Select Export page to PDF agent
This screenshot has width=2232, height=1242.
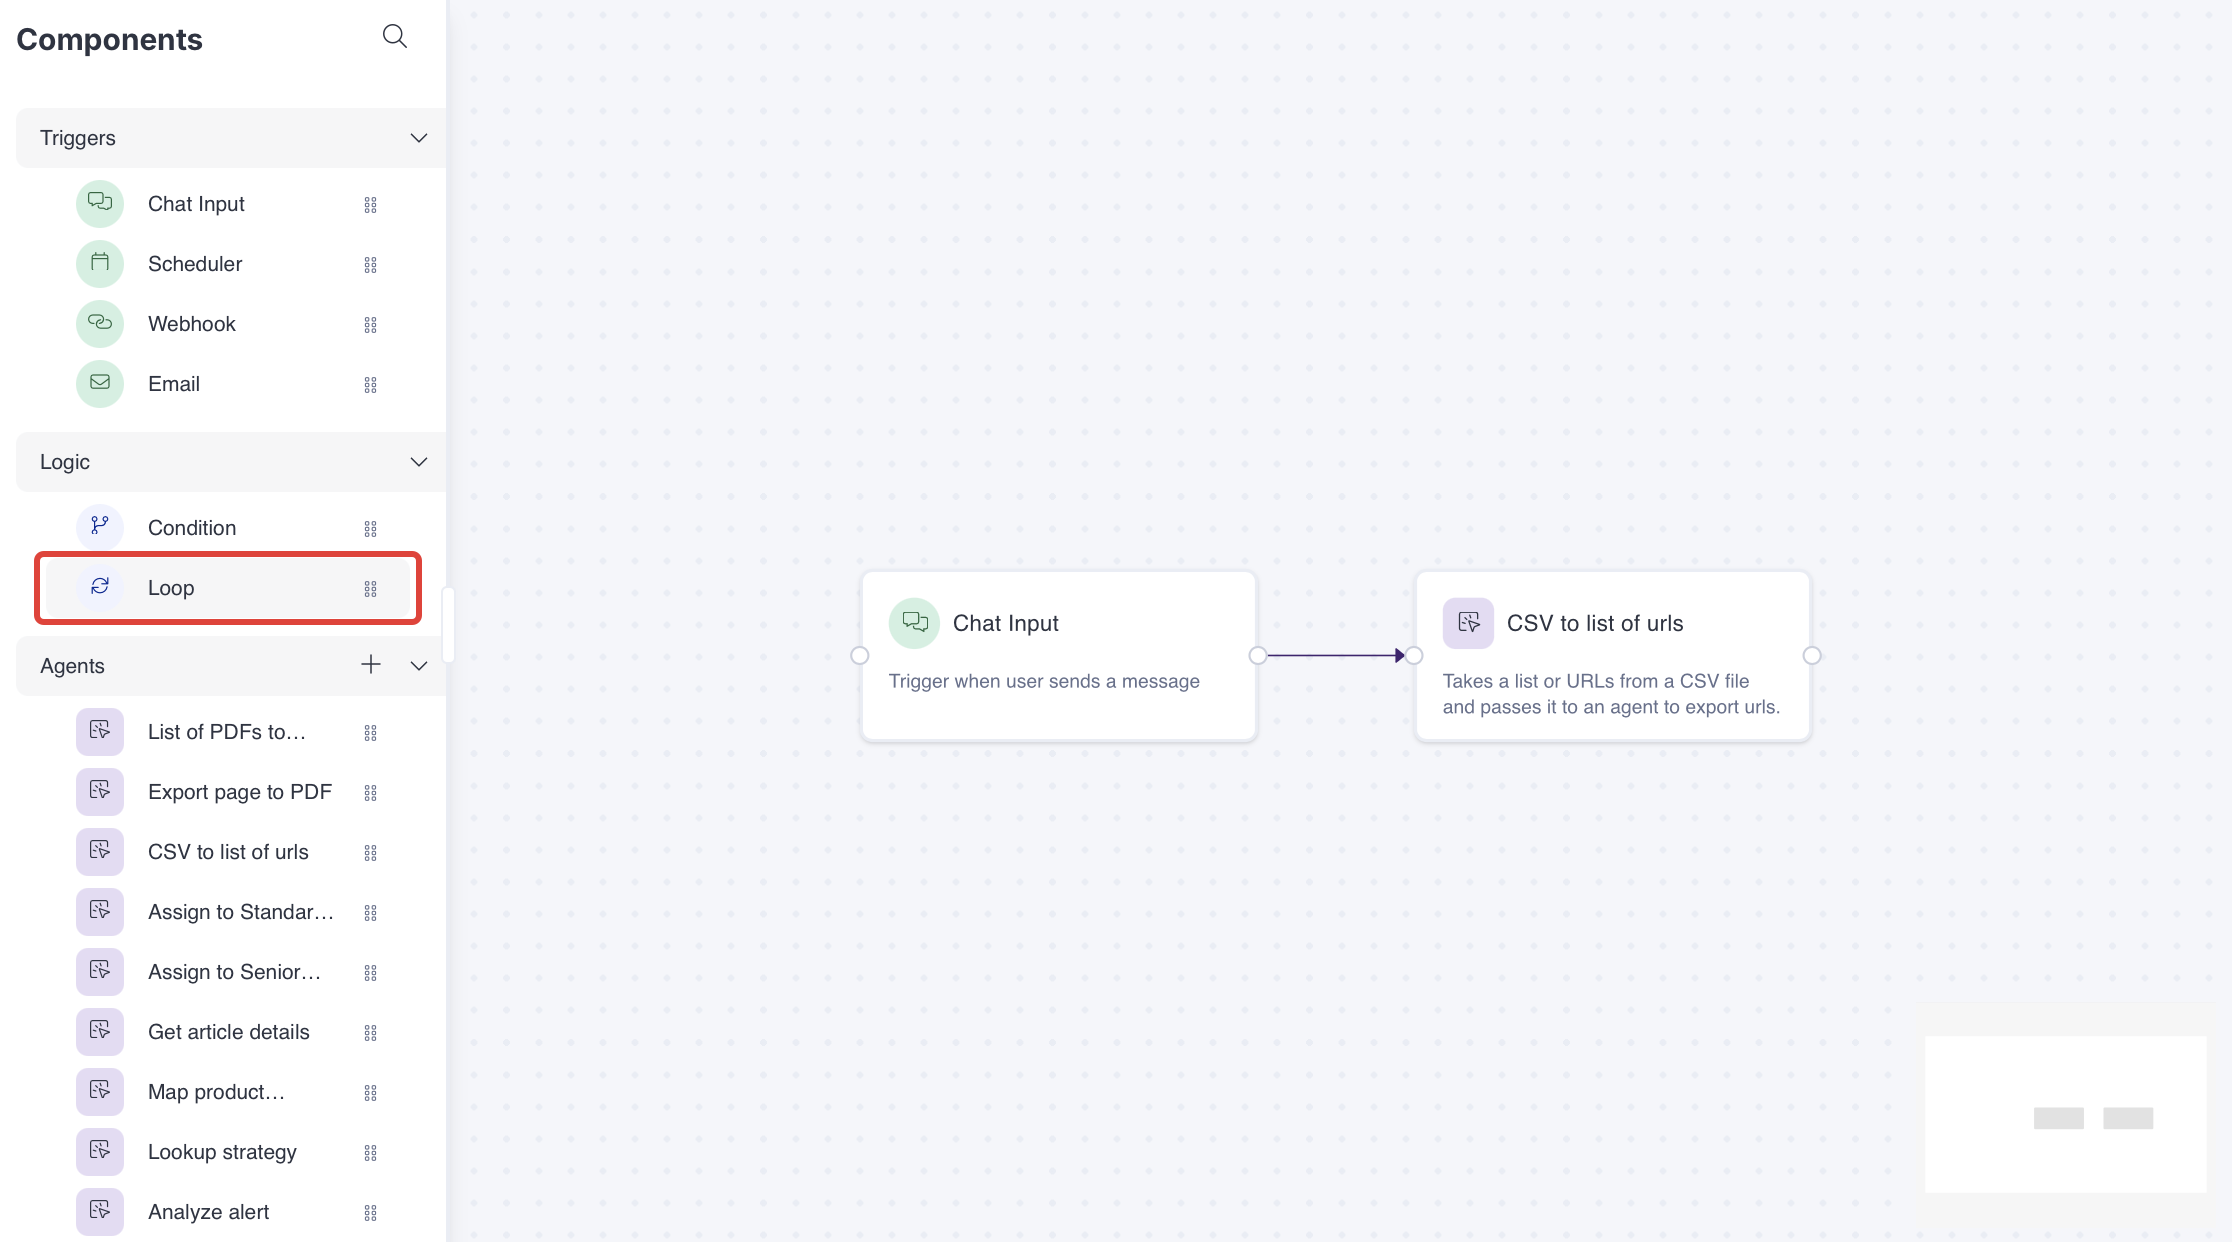[239, 792]
